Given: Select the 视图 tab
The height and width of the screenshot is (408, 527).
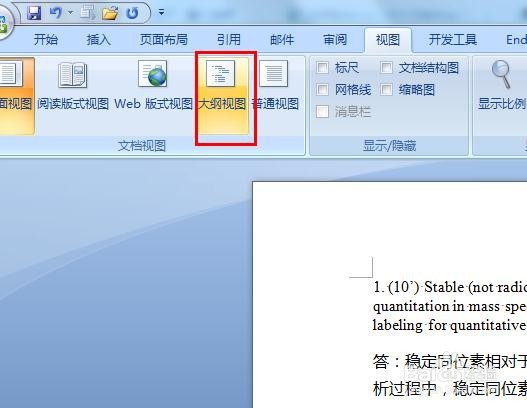Looking at the screenshot, I should tap(388, 40).
